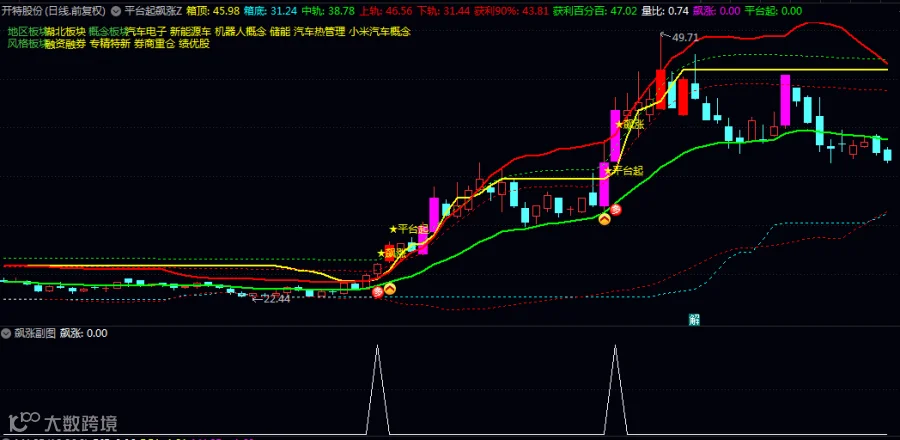Image resolution: width=900 pixels, height=440 pixels.
Task: Select the red 多 marker beneath the second ★平台起
Action: click(x=616, y=210)
